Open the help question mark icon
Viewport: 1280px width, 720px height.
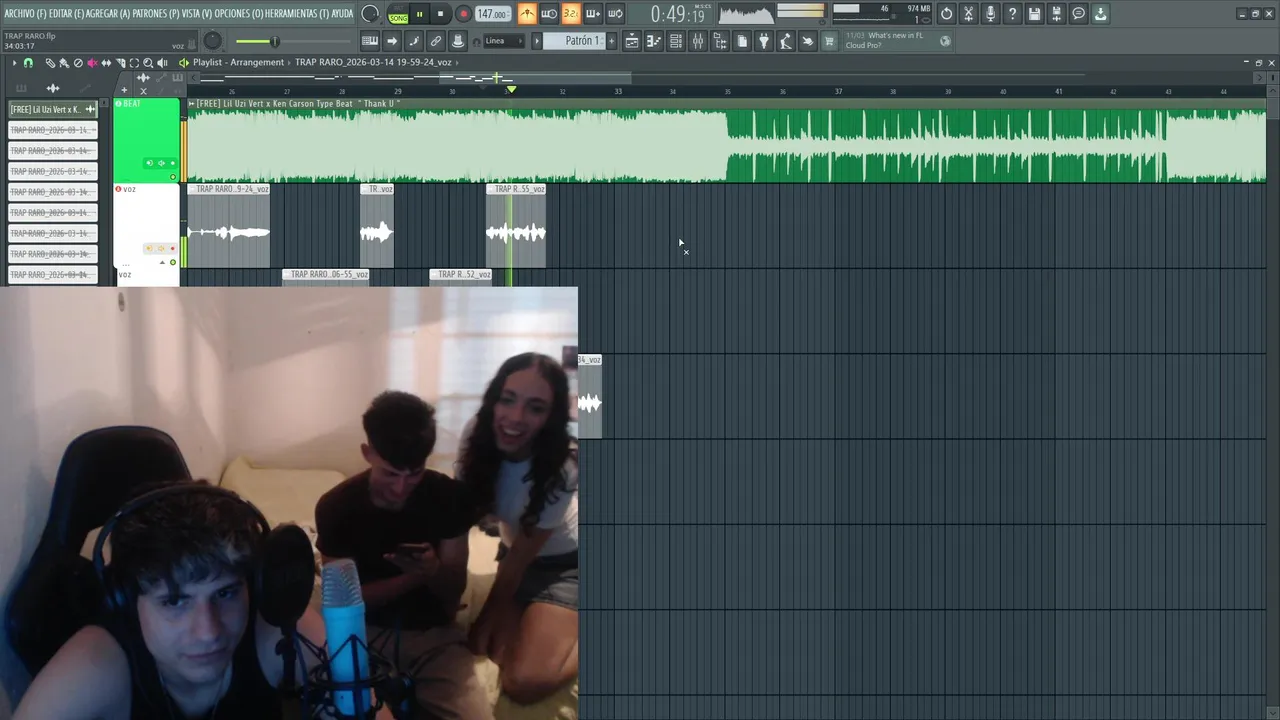pyautogui.click(x=1013, y=14)
